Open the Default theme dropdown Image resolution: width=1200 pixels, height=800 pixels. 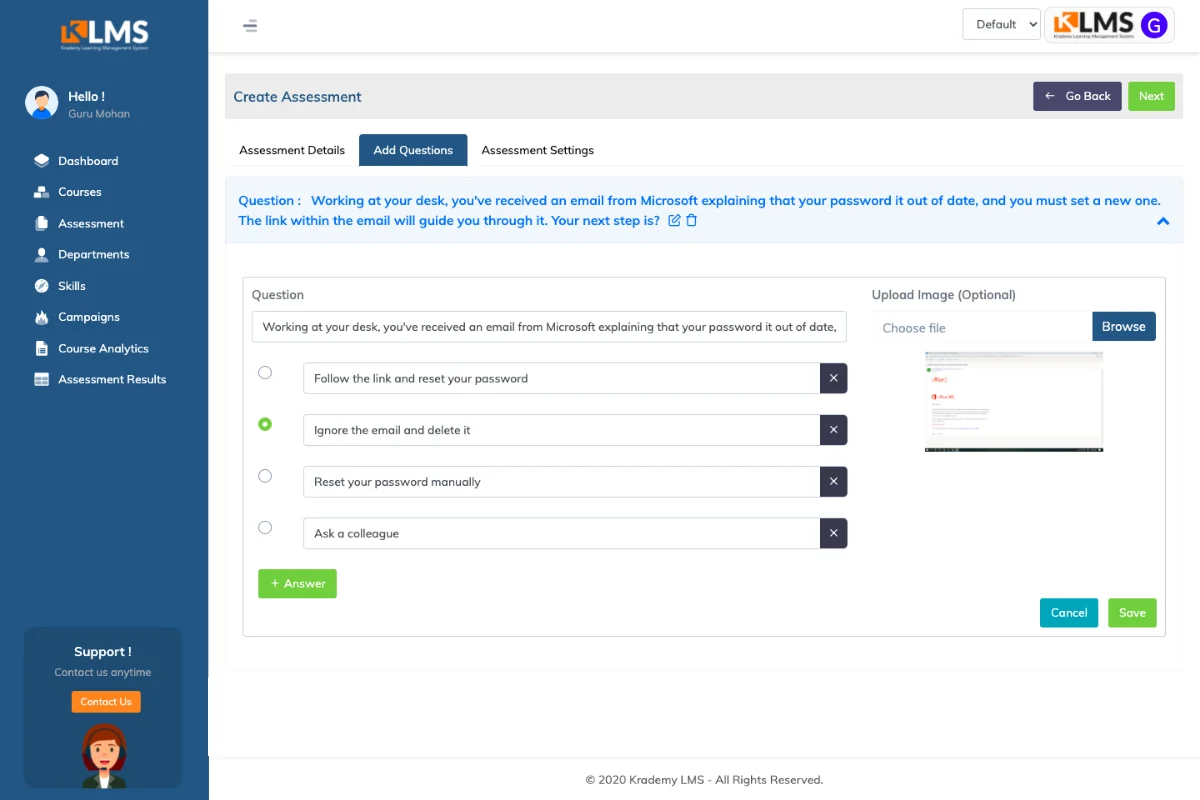(x=1002, y=24)
